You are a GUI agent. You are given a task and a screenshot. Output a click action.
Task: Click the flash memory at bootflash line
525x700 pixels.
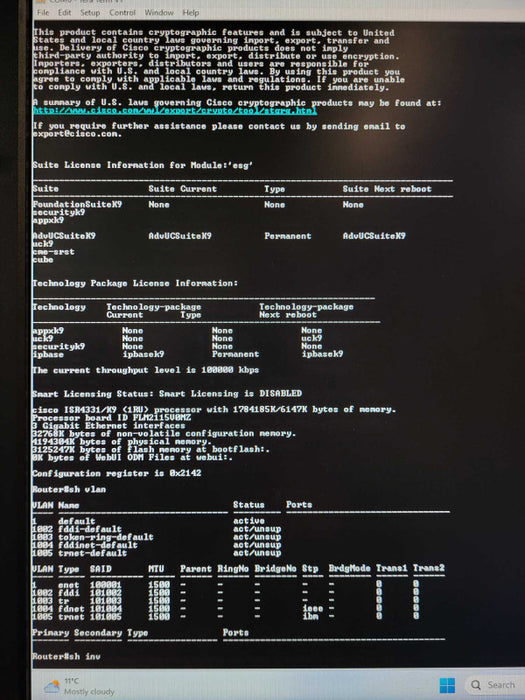click(151, 449)
